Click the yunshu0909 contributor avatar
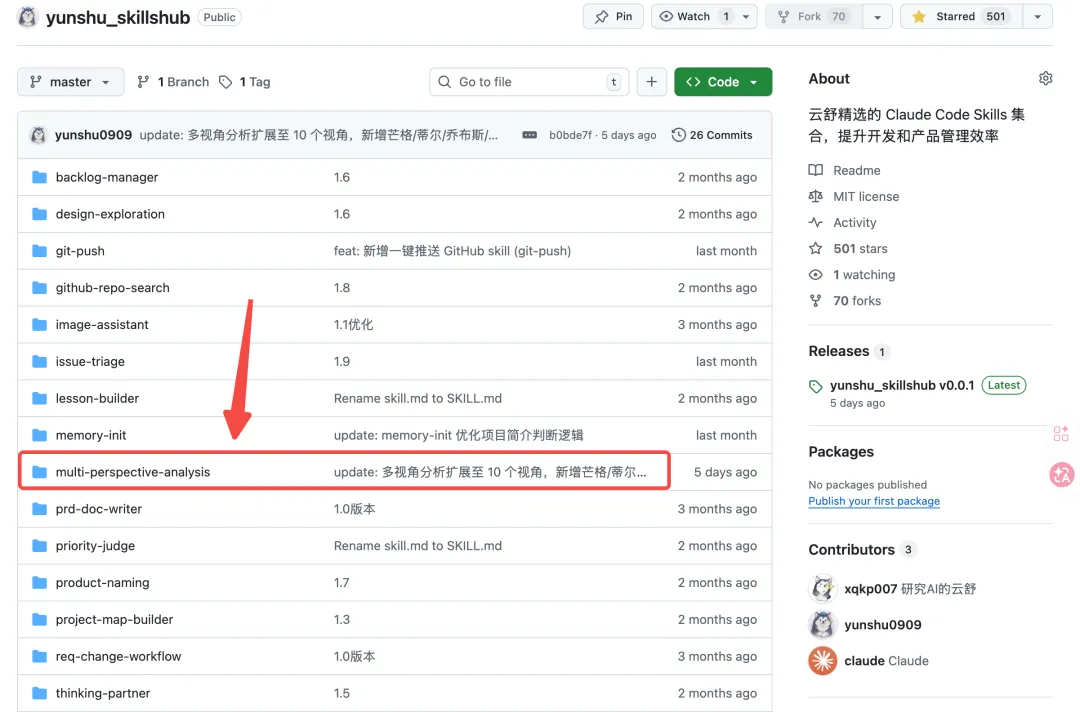The image size is (1080, 712). pos(822,625)
